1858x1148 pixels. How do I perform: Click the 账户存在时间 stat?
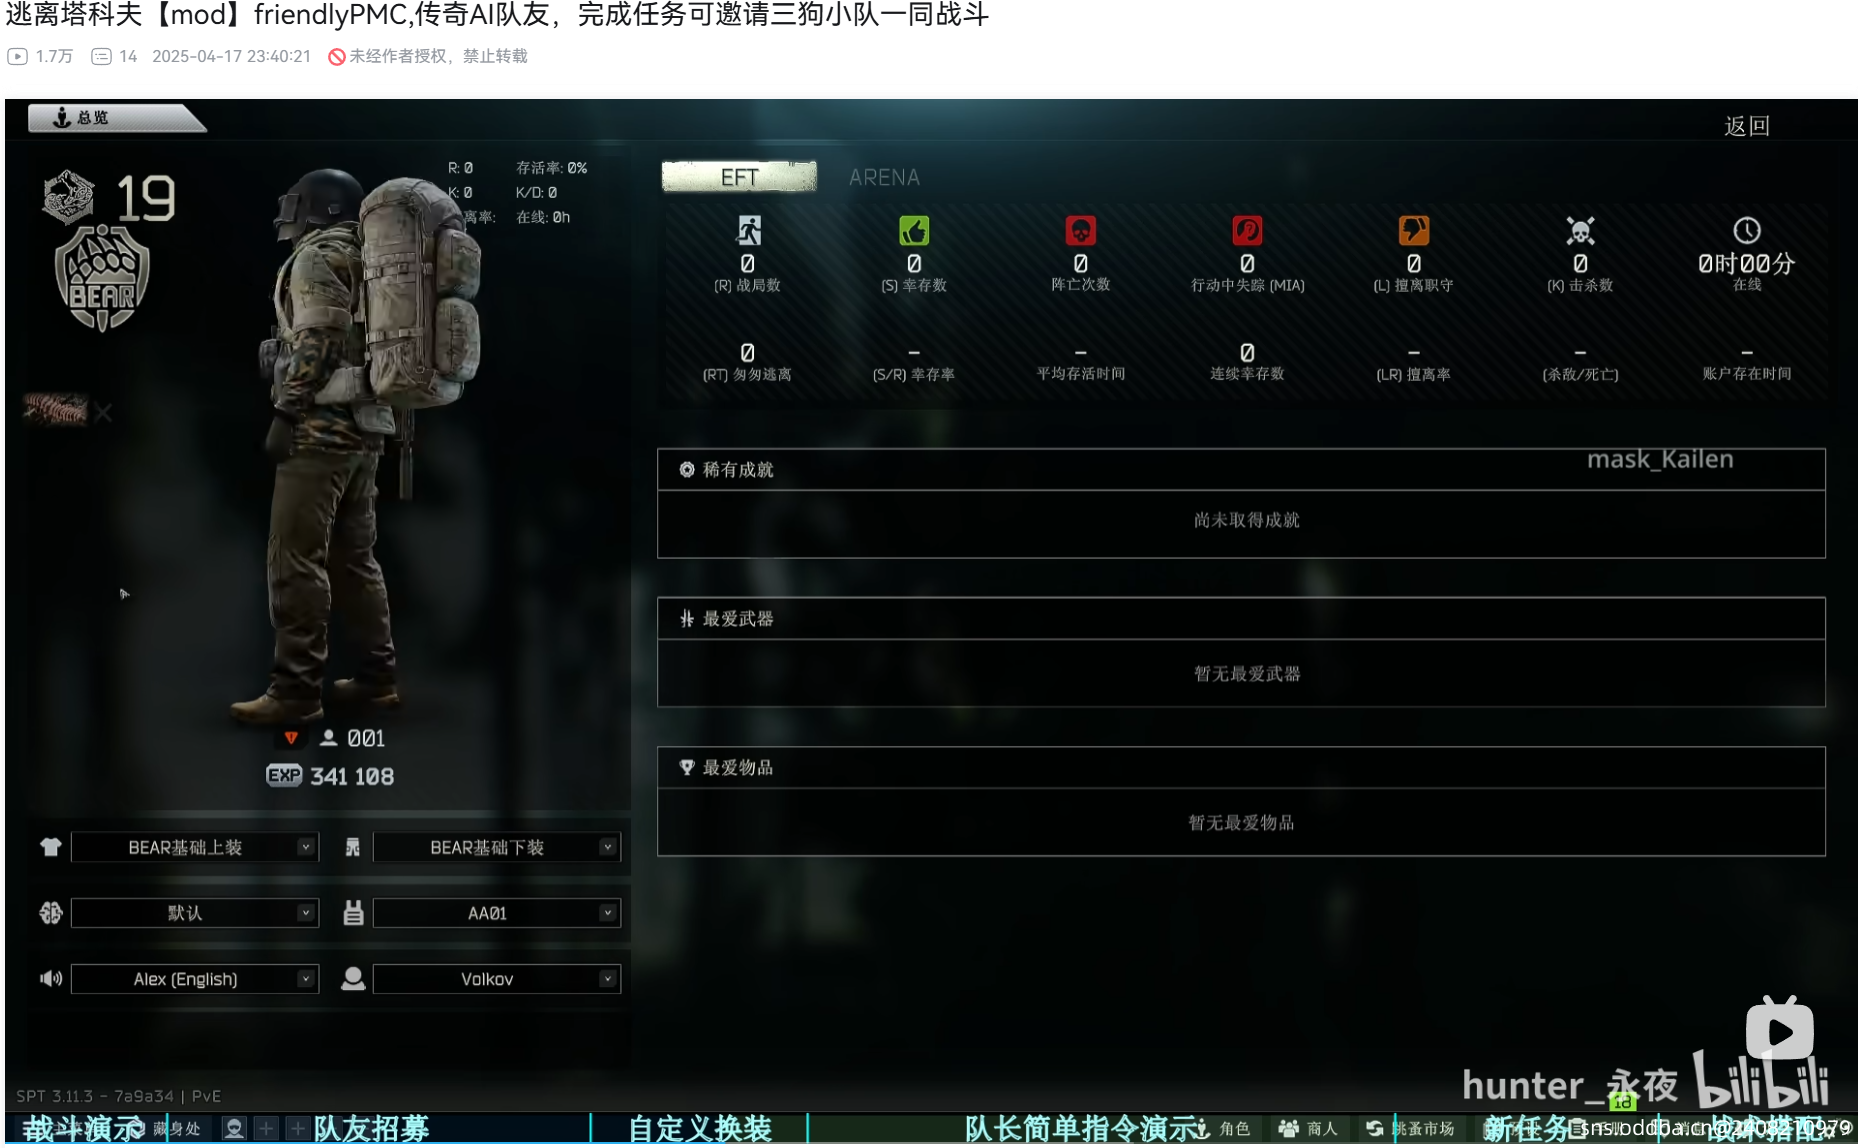click(x=1747, y=363)
